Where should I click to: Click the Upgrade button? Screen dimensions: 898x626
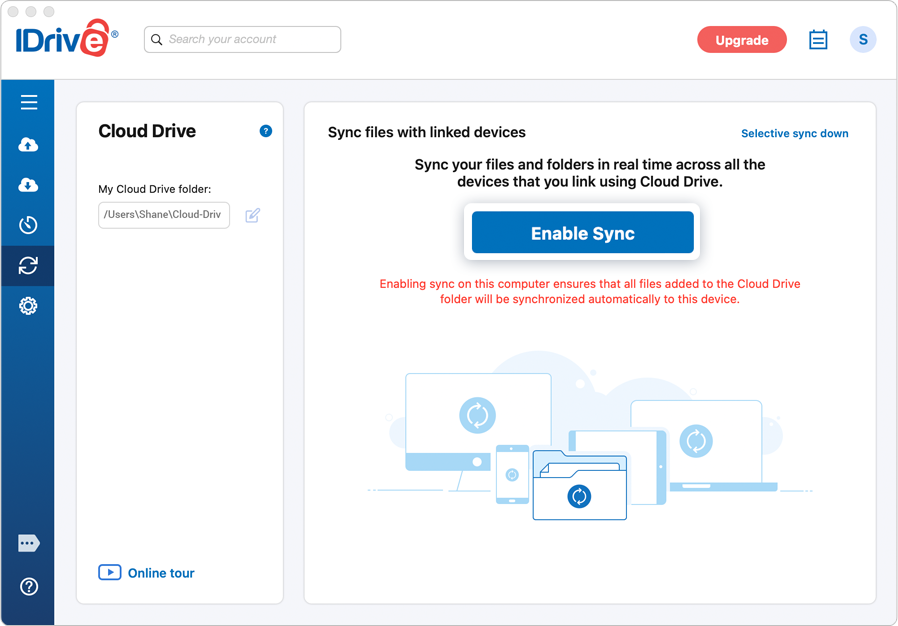(x=742, y=39)
